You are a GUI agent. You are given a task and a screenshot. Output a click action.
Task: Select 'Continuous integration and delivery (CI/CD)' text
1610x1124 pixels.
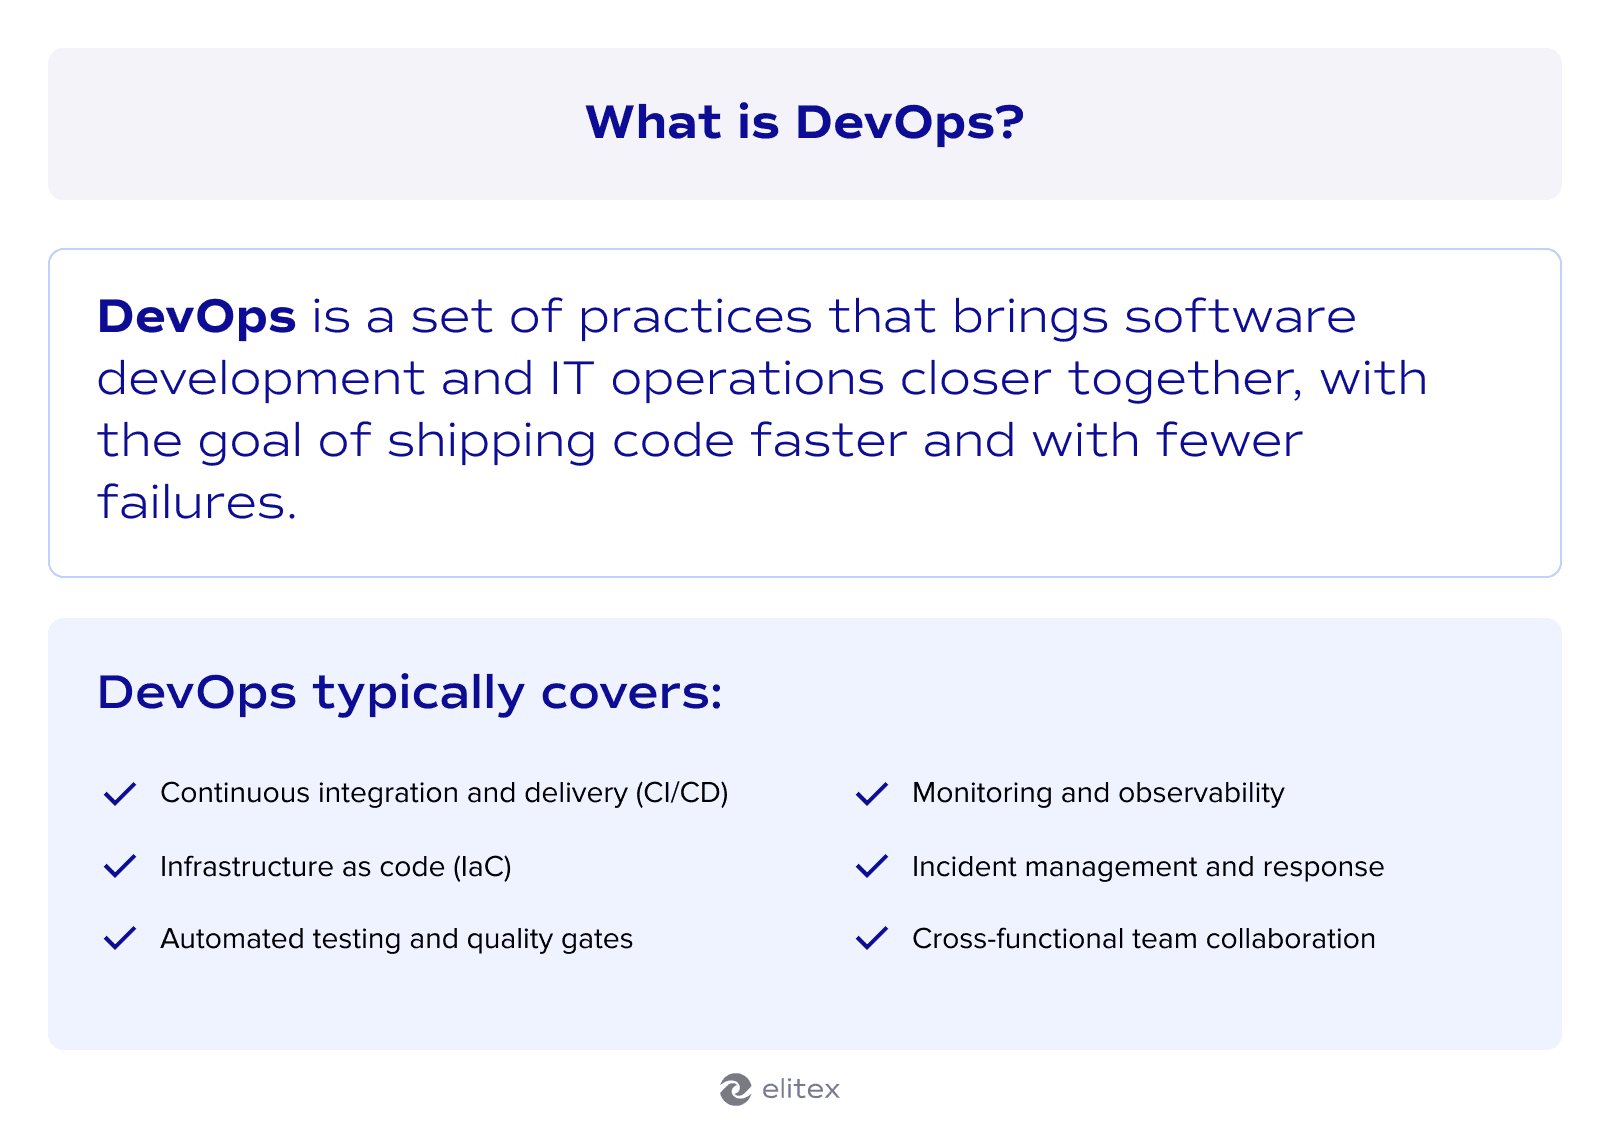(x=444, y=793)
